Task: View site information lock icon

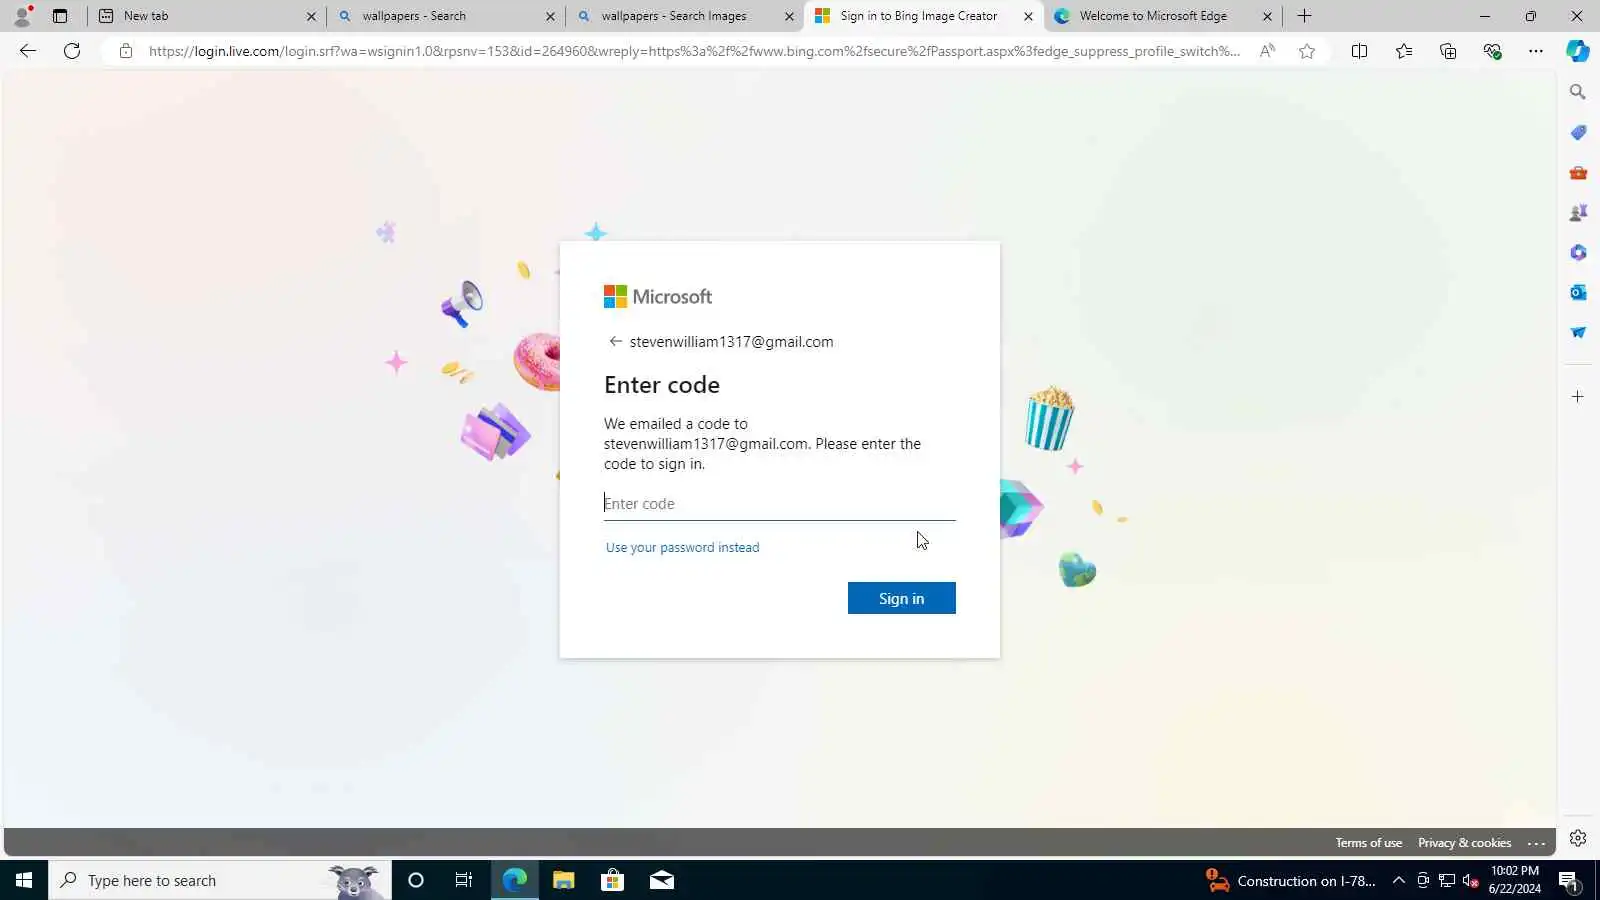Action: pyautogui.click(x=126, y=51)
